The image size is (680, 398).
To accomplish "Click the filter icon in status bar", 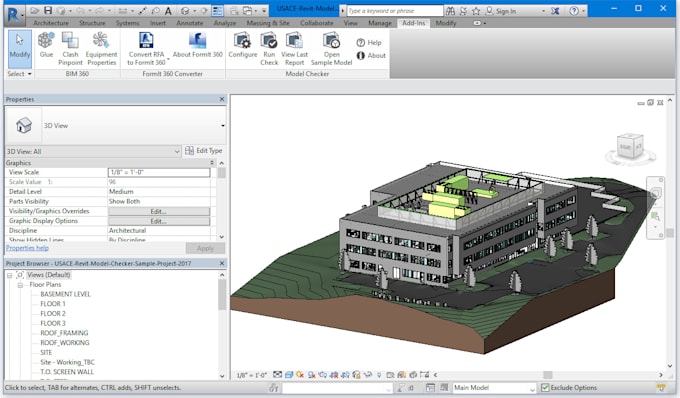I will coord(660,388).
